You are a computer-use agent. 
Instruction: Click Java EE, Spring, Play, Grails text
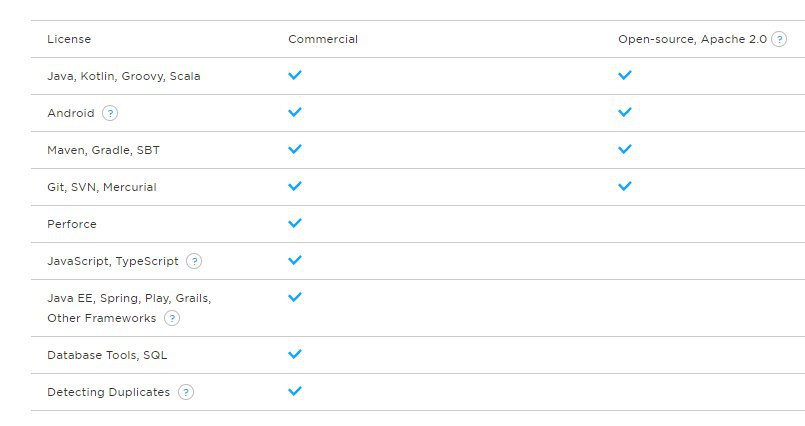click(x=129, y=298)
